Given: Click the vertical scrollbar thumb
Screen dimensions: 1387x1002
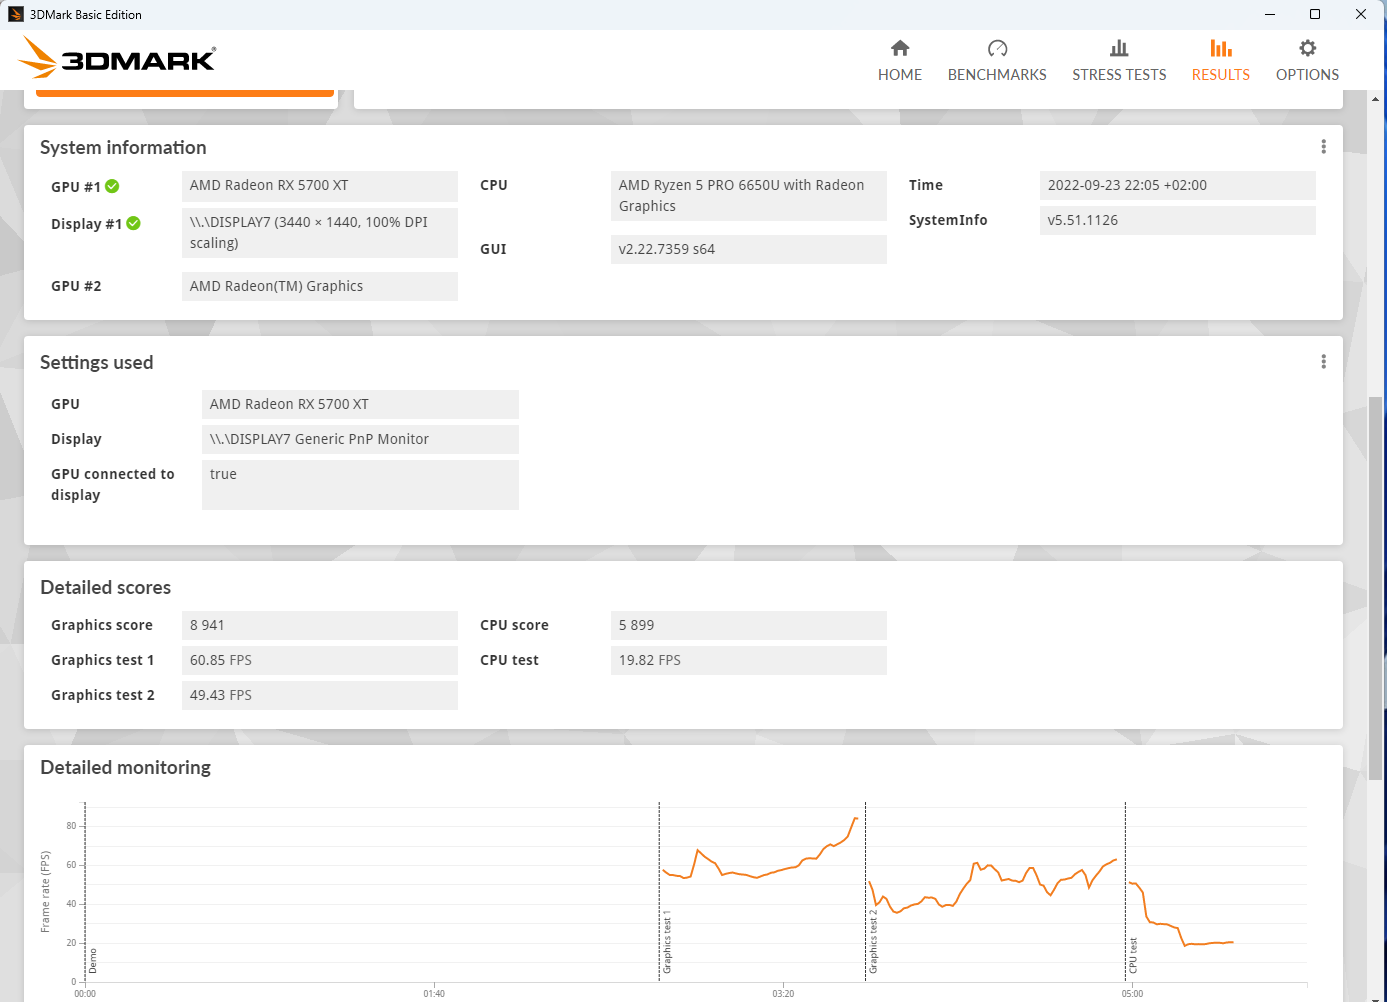Looking at the screenshot, I should pyautogui.click(x=1376, y=587).
